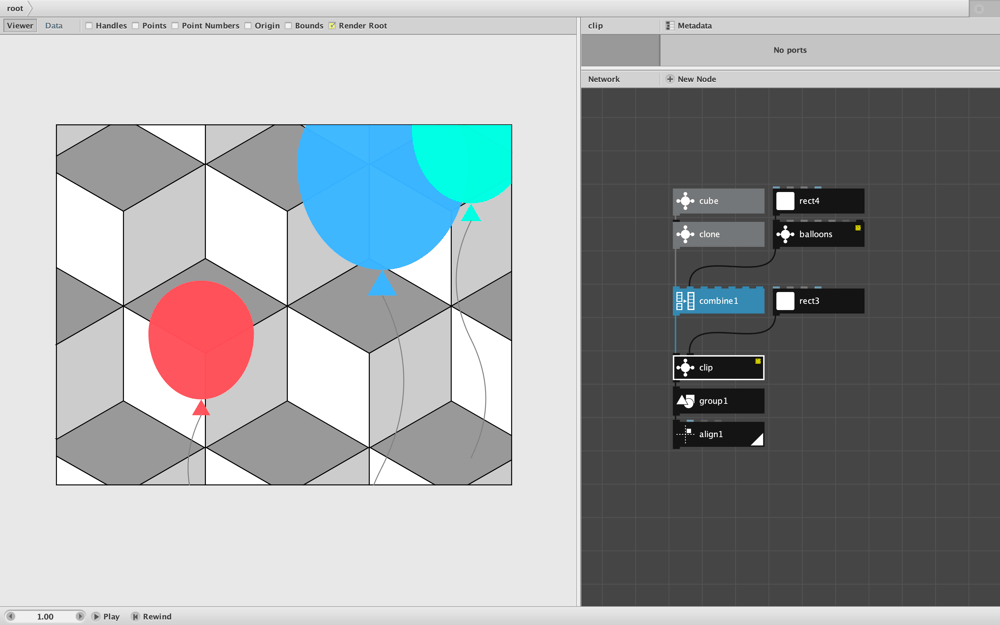The height and width of the screenshot is (625, 1000).
Task: Switch to the Data tab
Action: [54, 26]
